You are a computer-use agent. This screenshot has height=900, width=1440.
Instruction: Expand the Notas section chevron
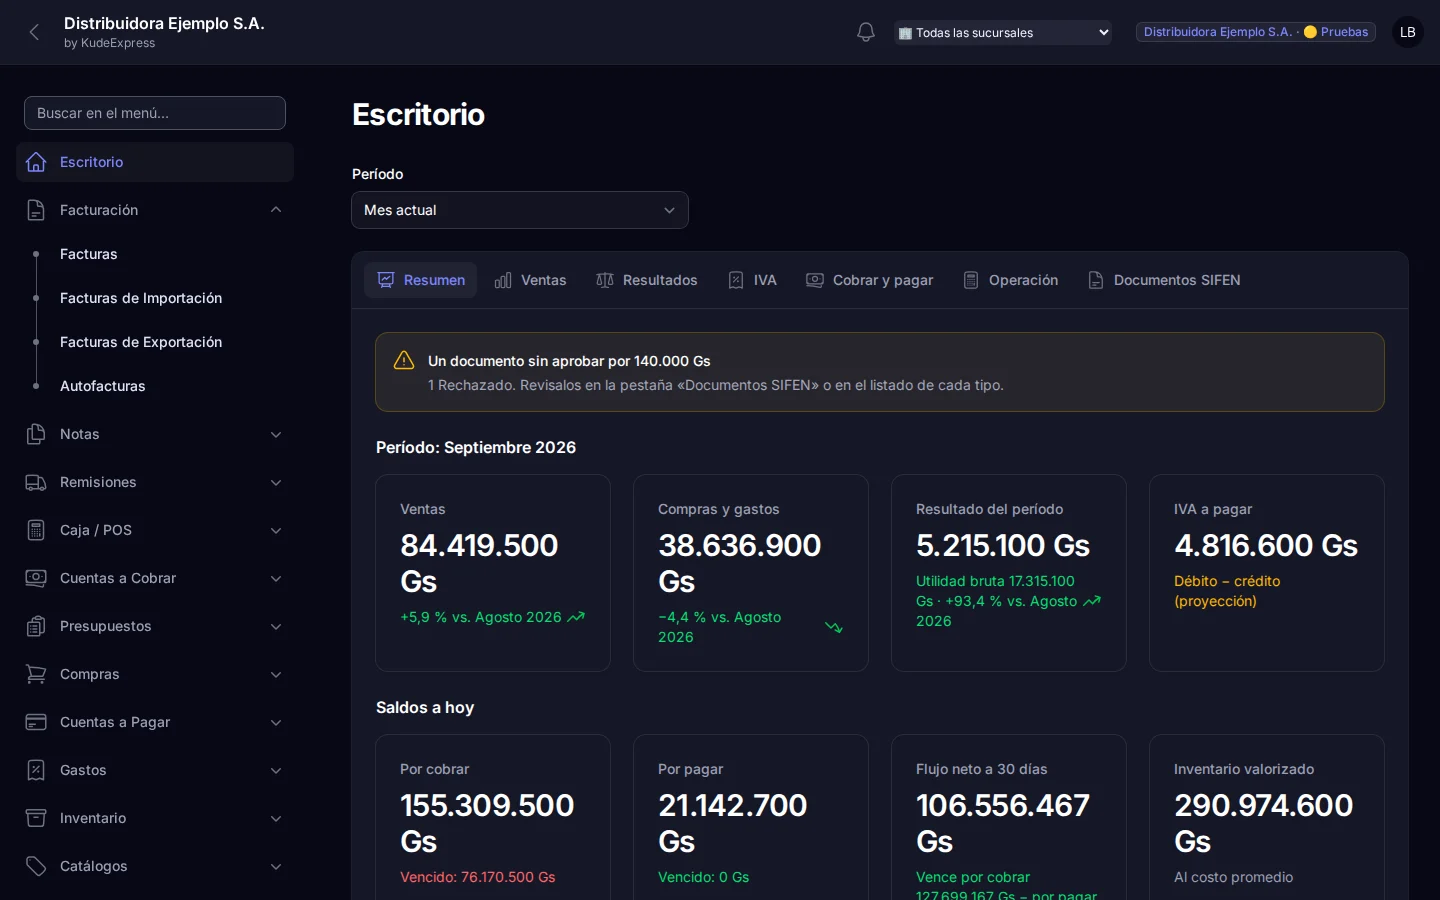point(276,434)
